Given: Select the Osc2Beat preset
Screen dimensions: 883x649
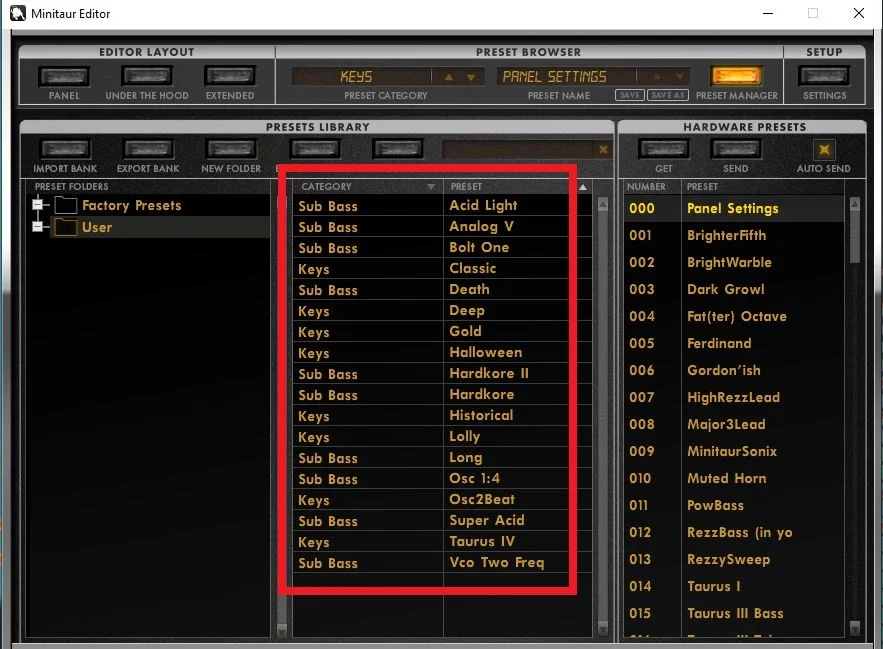Looking at the screenshot, I should [x=482, y=500].
